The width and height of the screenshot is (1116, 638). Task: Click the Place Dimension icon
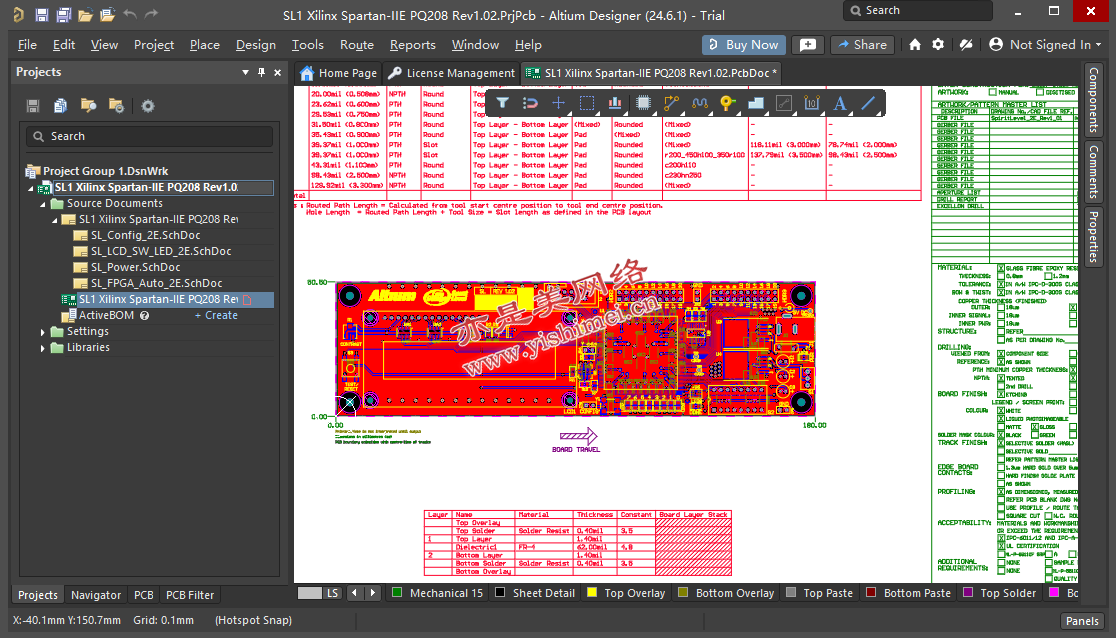[x=811, y=103]
